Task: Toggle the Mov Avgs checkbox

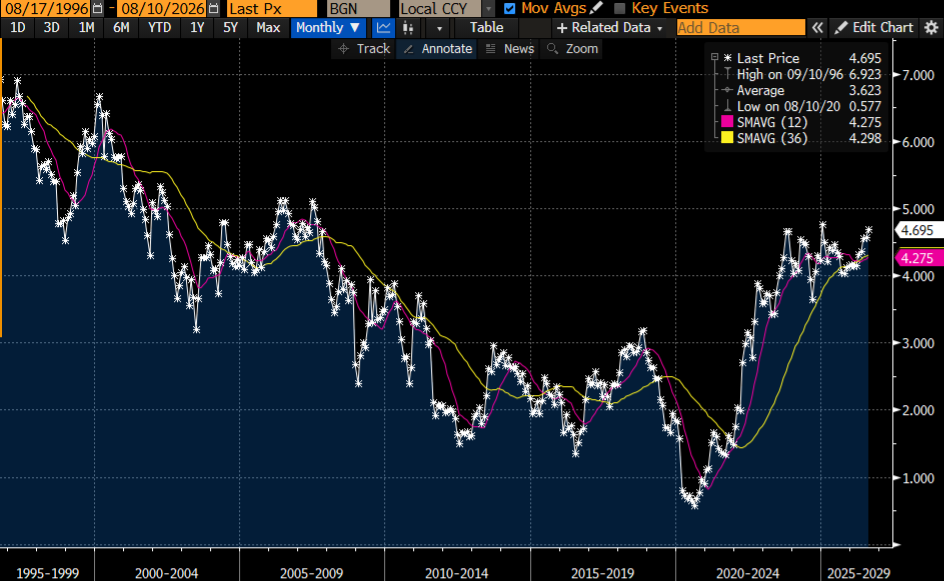Action: pos(509,8)
